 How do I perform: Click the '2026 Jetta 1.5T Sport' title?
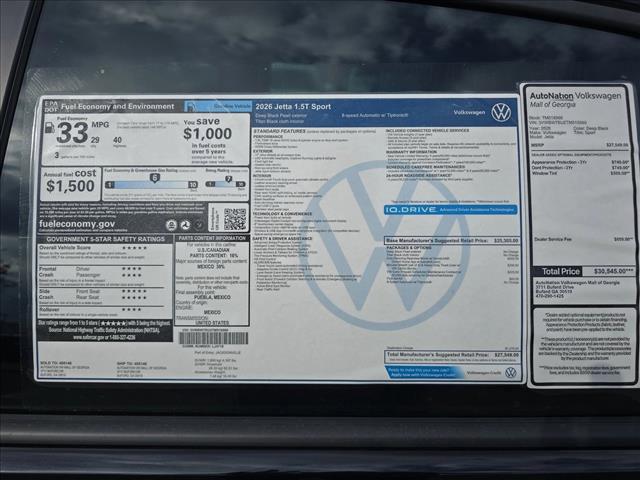click(x=293, y=107)
